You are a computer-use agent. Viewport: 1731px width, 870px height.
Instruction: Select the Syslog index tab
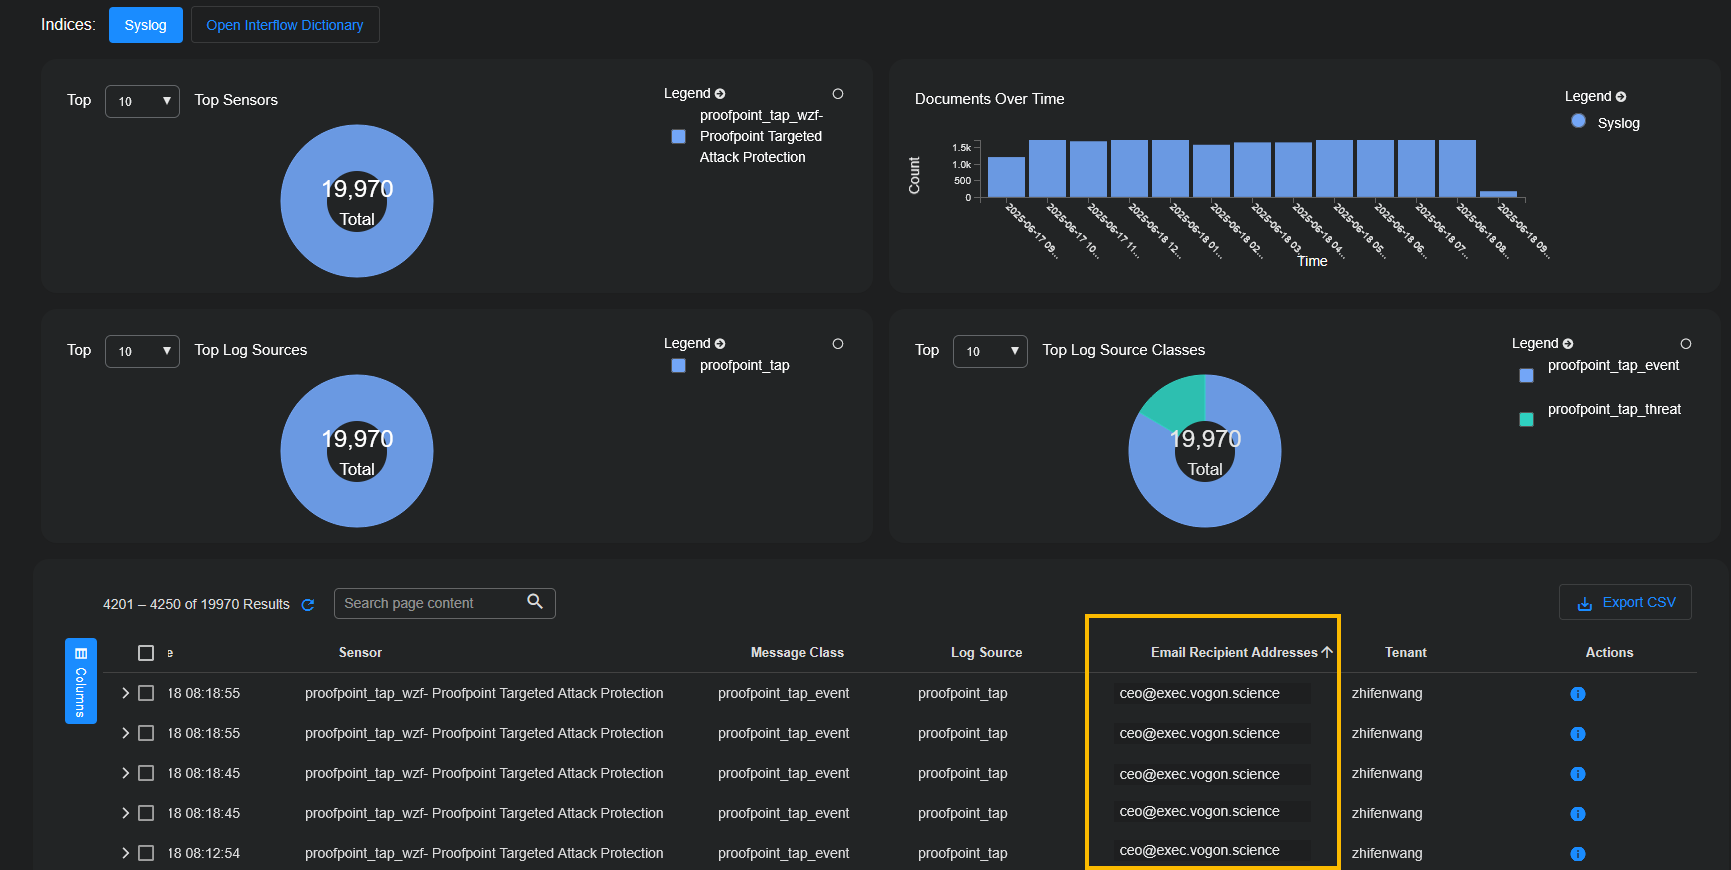145,25
